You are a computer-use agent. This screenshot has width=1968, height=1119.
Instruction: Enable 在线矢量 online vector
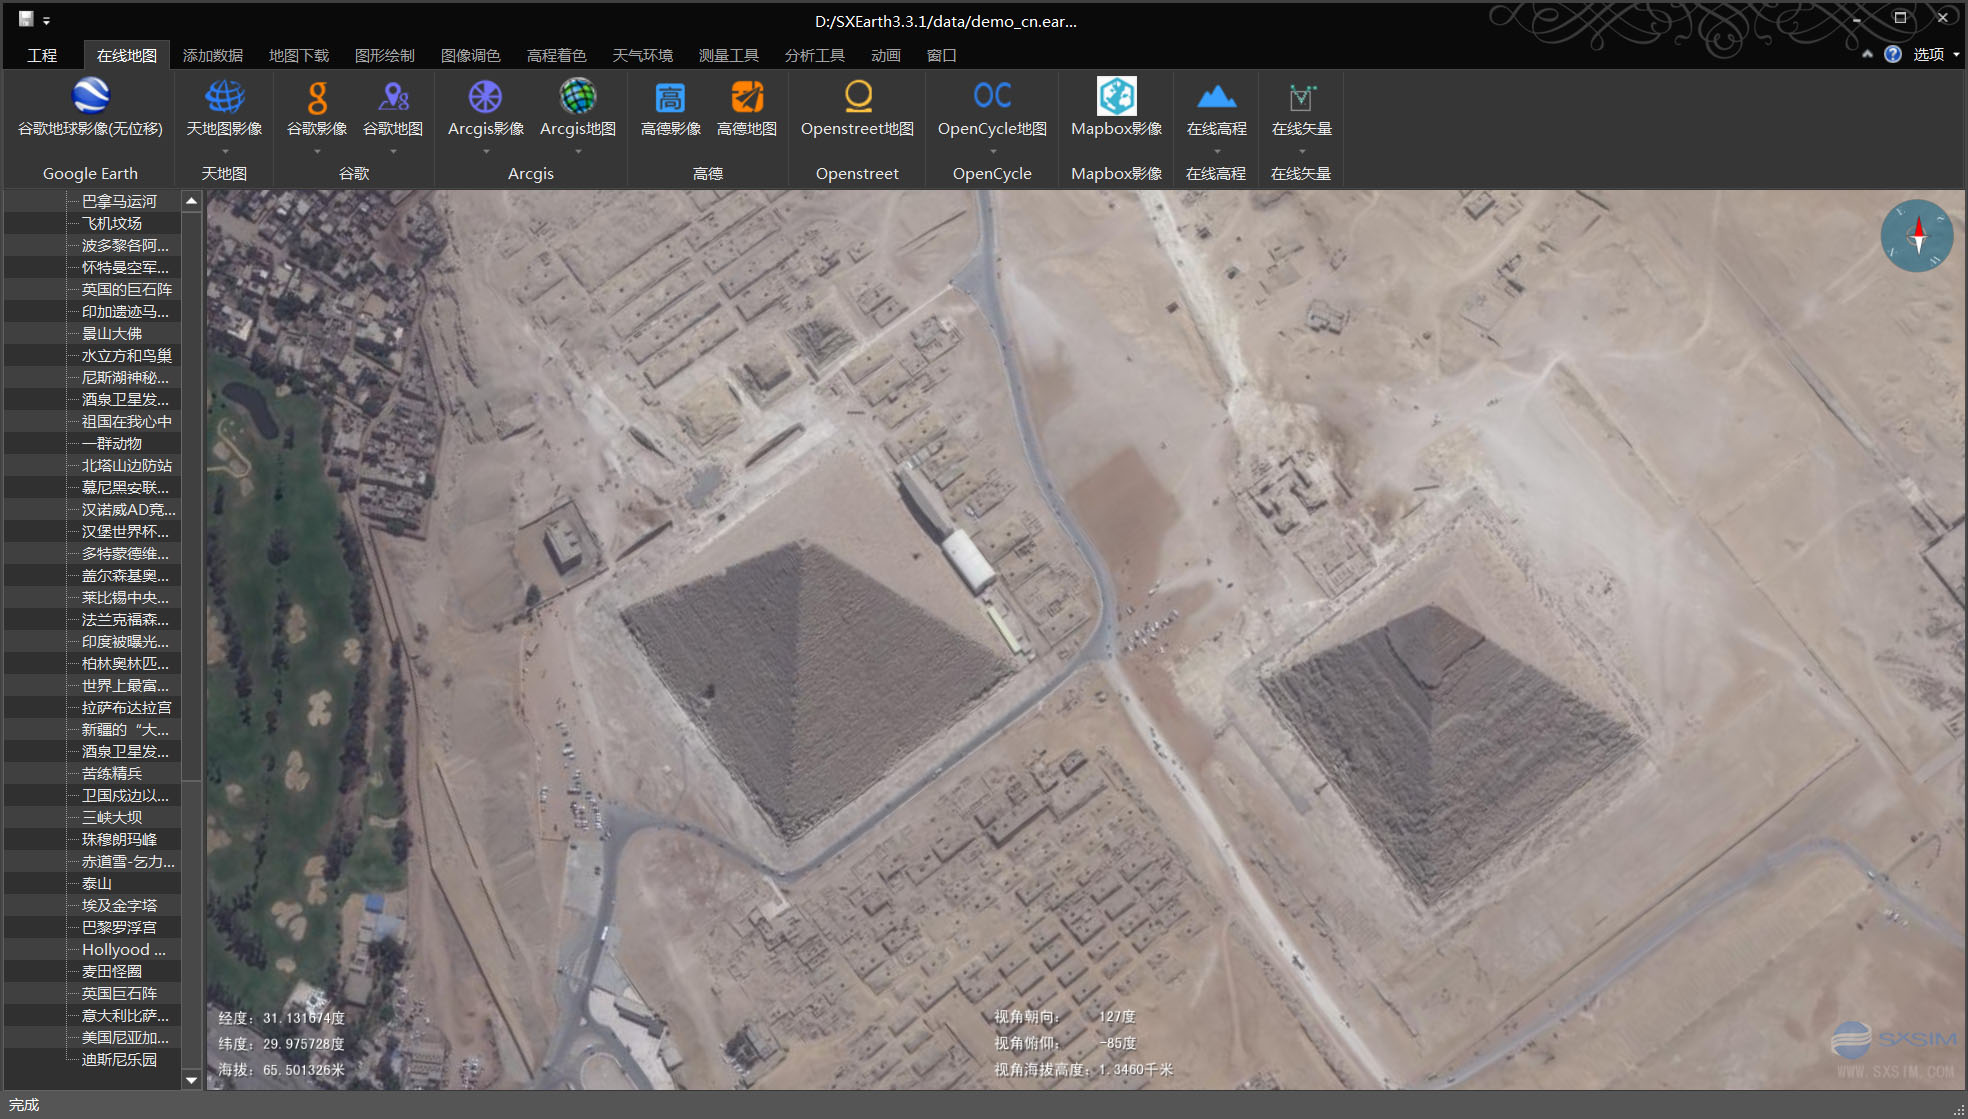tap(1301, 107)
